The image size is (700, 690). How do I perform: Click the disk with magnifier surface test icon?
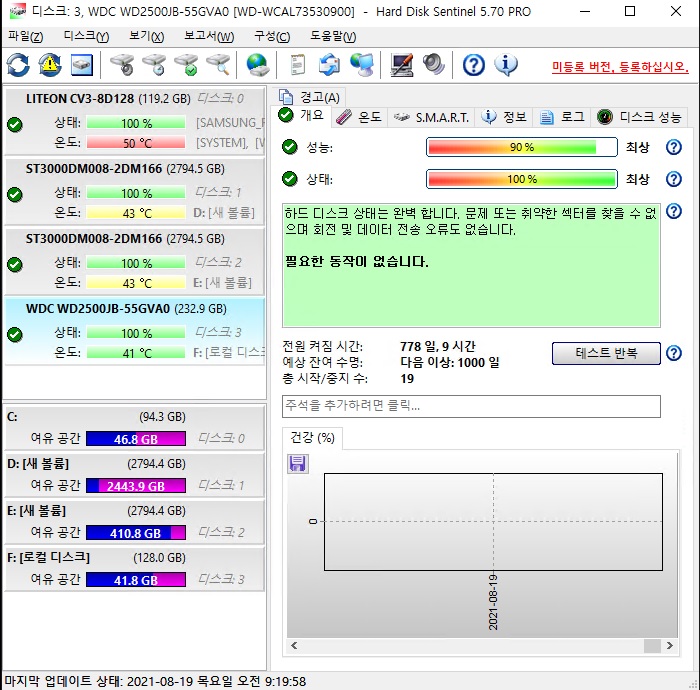(x=218, y=65)
